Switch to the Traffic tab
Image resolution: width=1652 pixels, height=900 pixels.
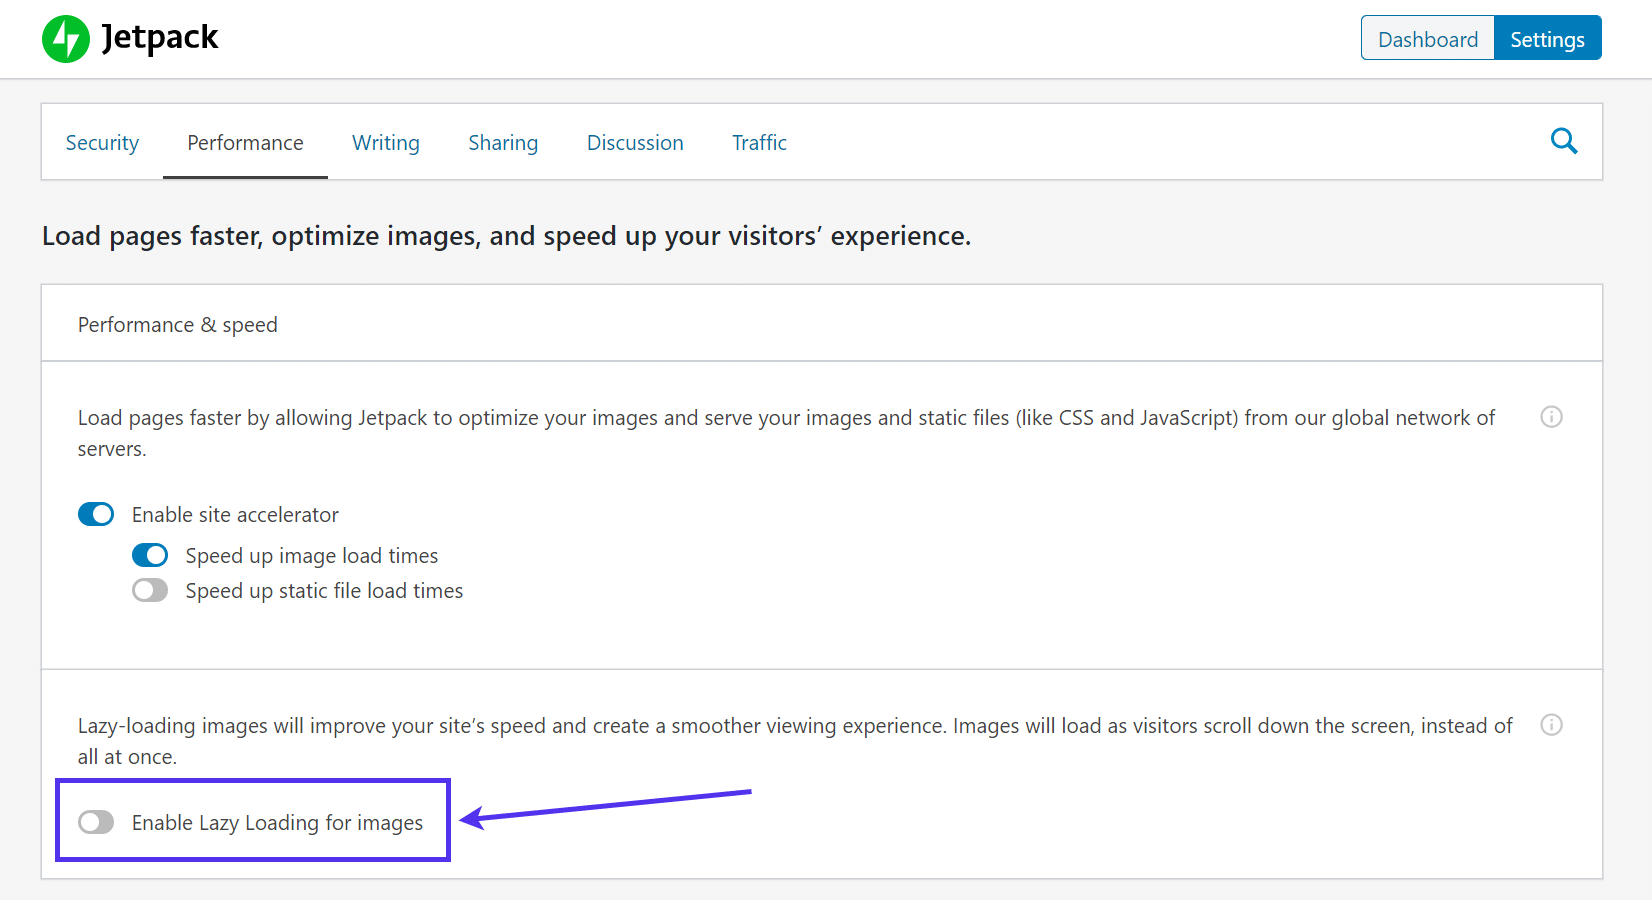(759, 143)
